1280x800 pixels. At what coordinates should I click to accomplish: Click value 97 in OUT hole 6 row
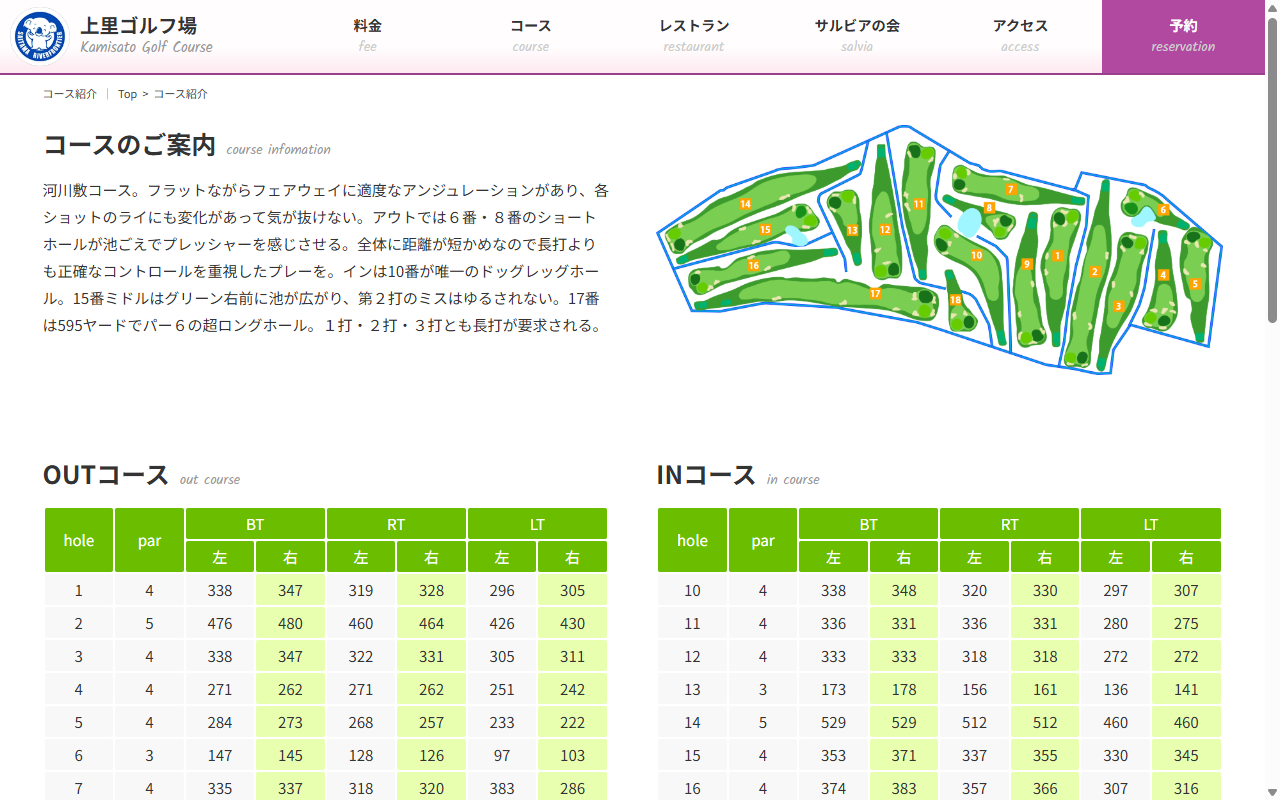pos(502,755)
